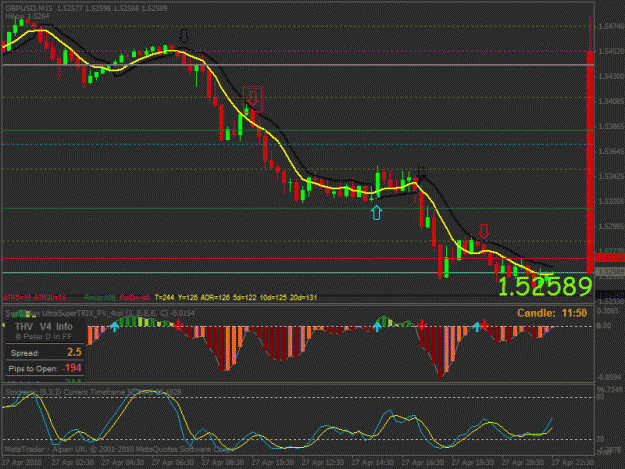Click the 27 Apr 2010 date label
The image size is (625, 469).
[x=22, y=463]
